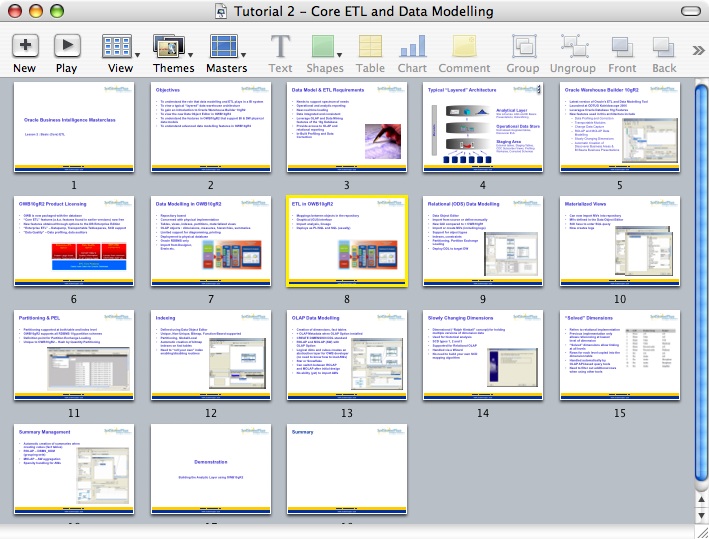Click the New slide icon
The width and height of the screenshot is (709, 539).
tap(25, 46)
